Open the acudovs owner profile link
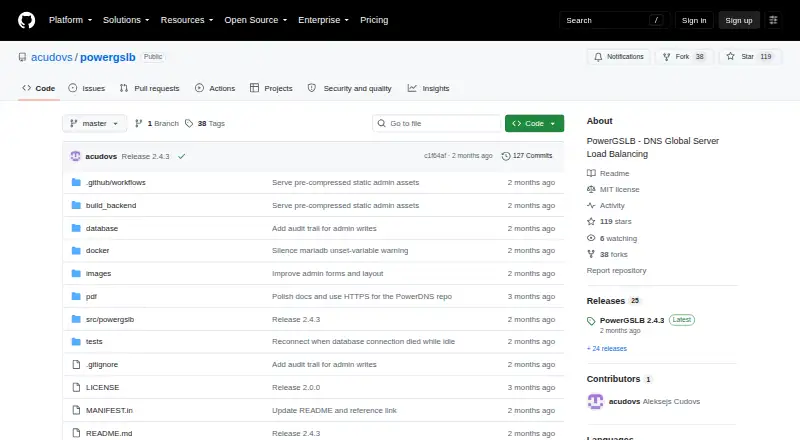The image size is (800, 440). (52, 57)
